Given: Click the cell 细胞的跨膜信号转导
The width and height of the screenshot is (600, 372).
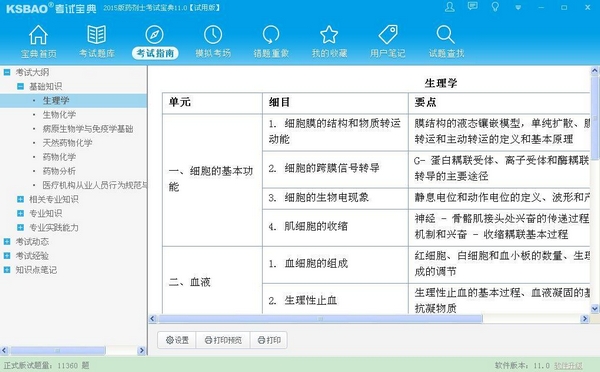Looking at the screenshot, I should click(x=335, y=169).
